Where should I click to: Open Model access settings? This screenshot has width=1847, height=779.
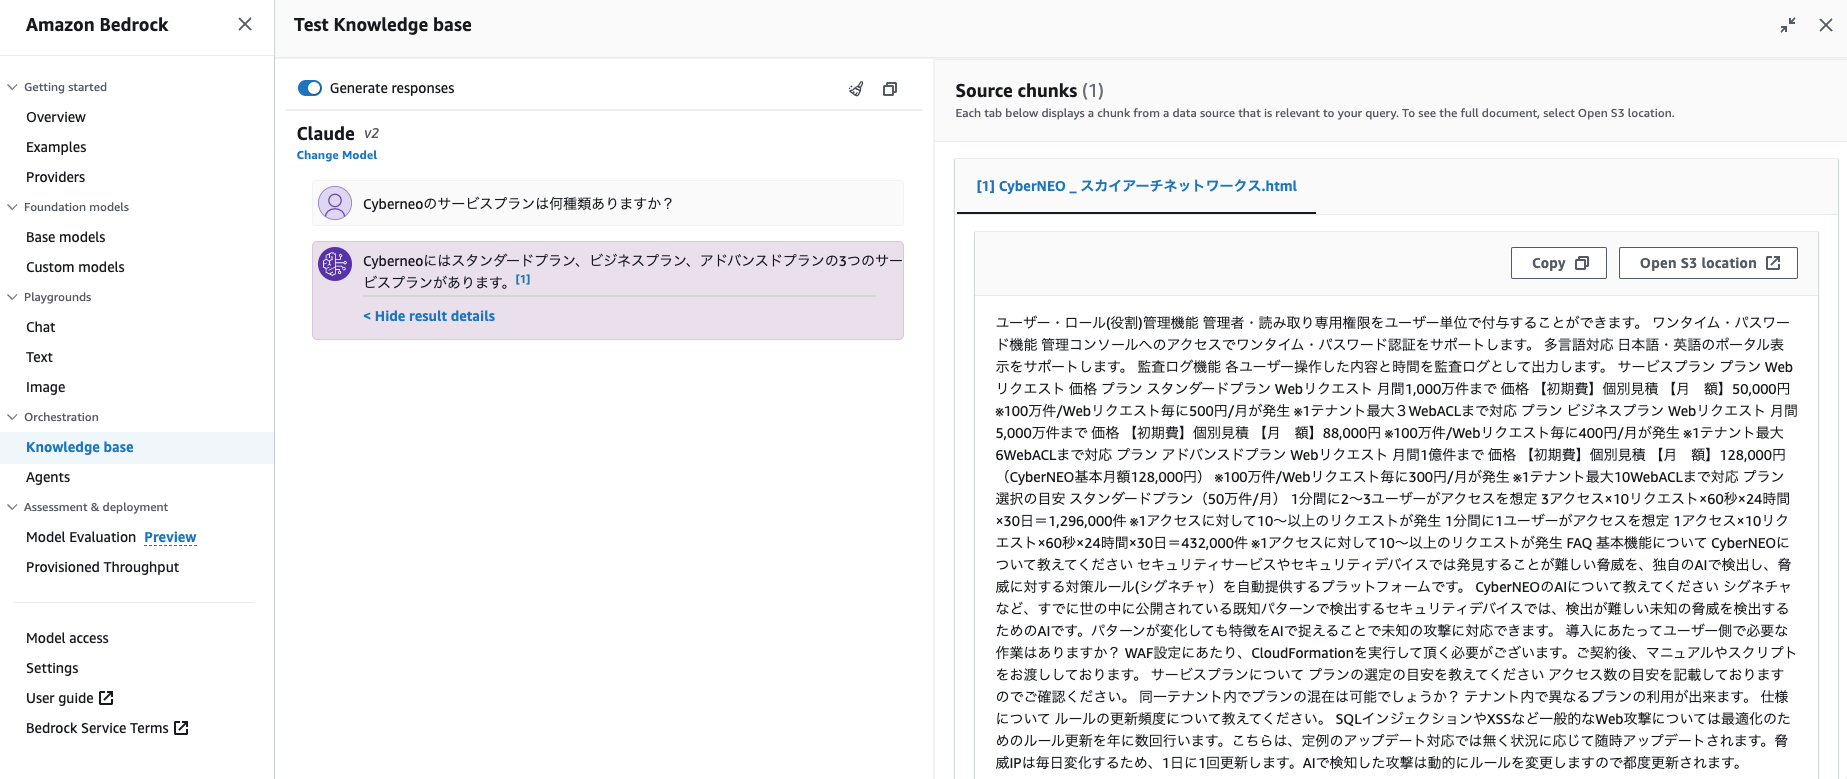click(67, 638)
